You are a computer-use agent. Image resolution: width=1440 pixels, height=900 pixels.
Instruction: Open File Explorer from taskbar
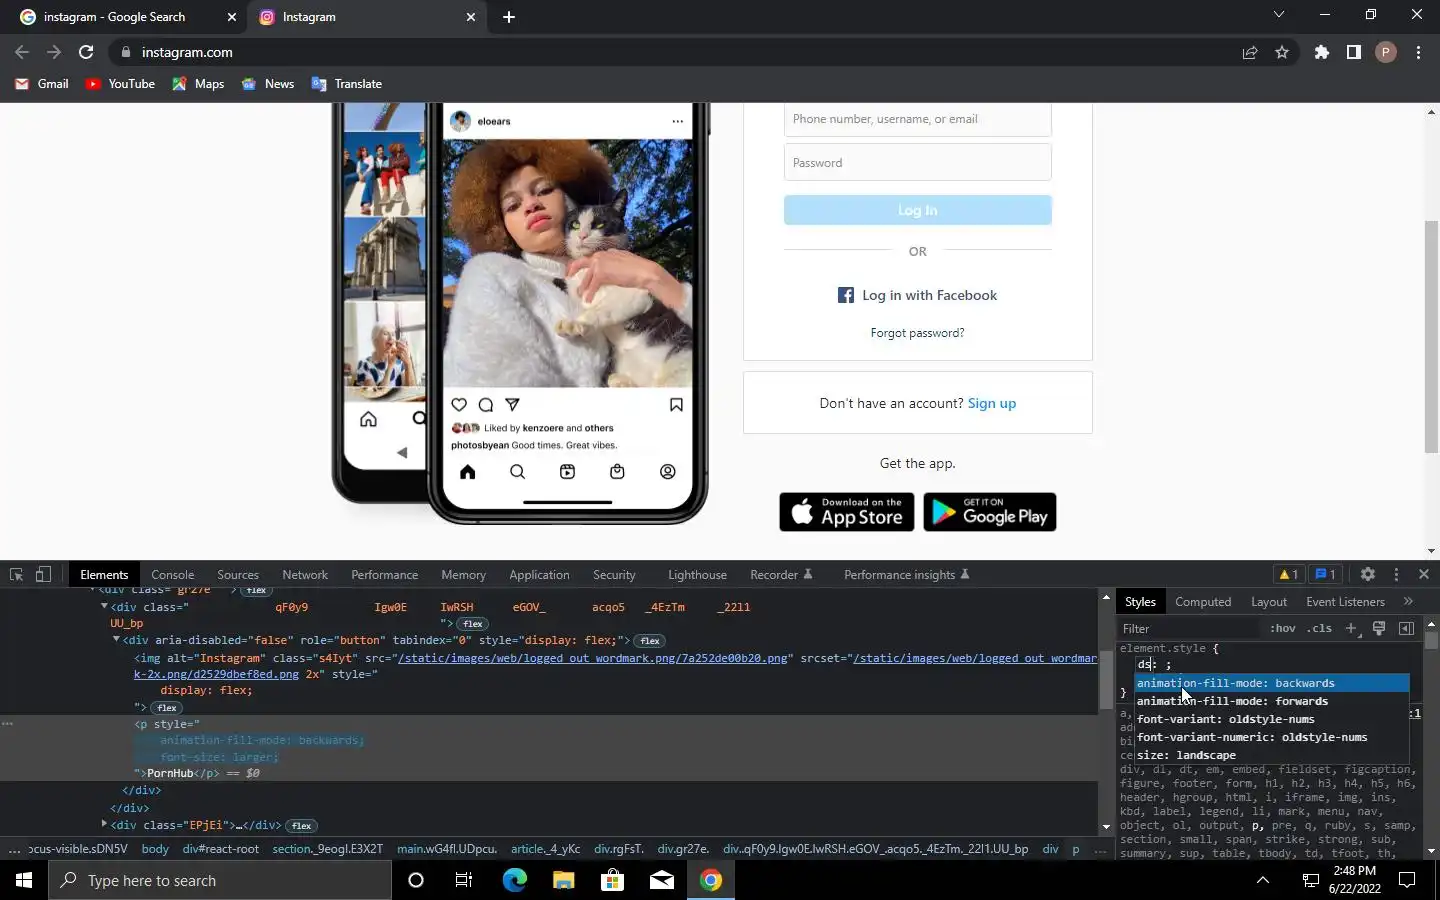[x=563, y=880]
